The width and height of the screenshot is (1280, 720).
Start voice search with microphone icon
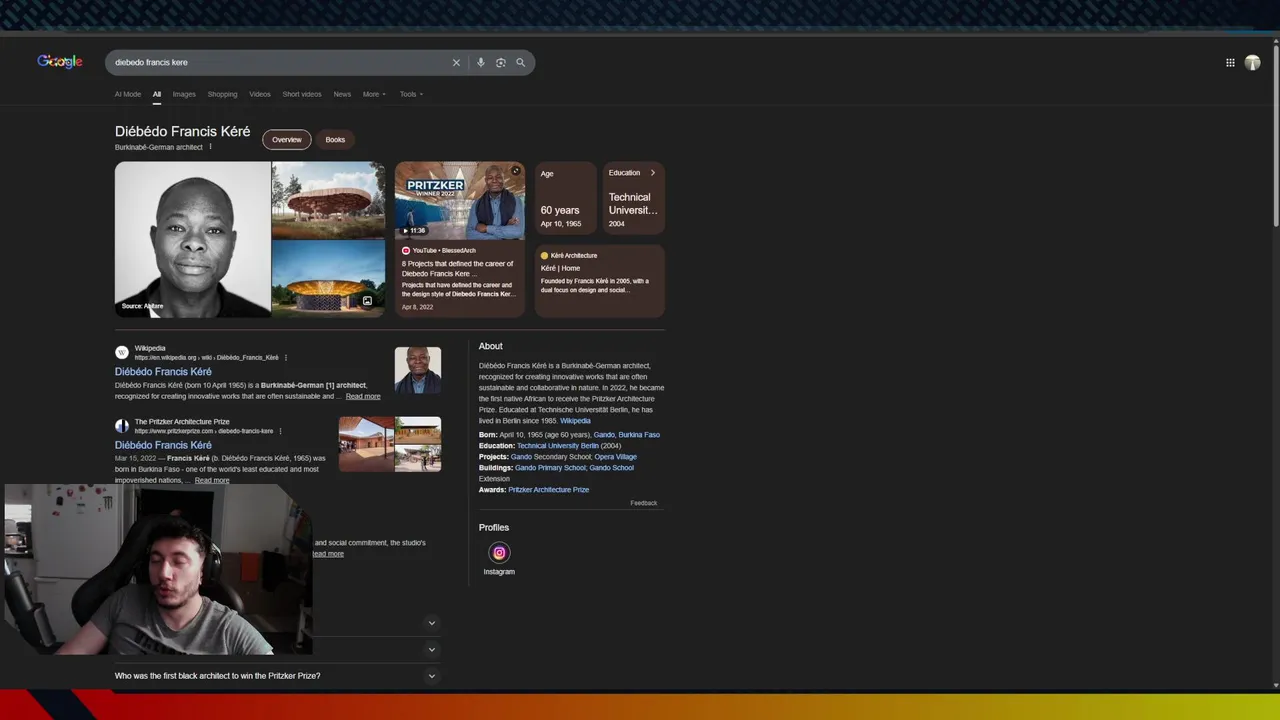point(481,62)
